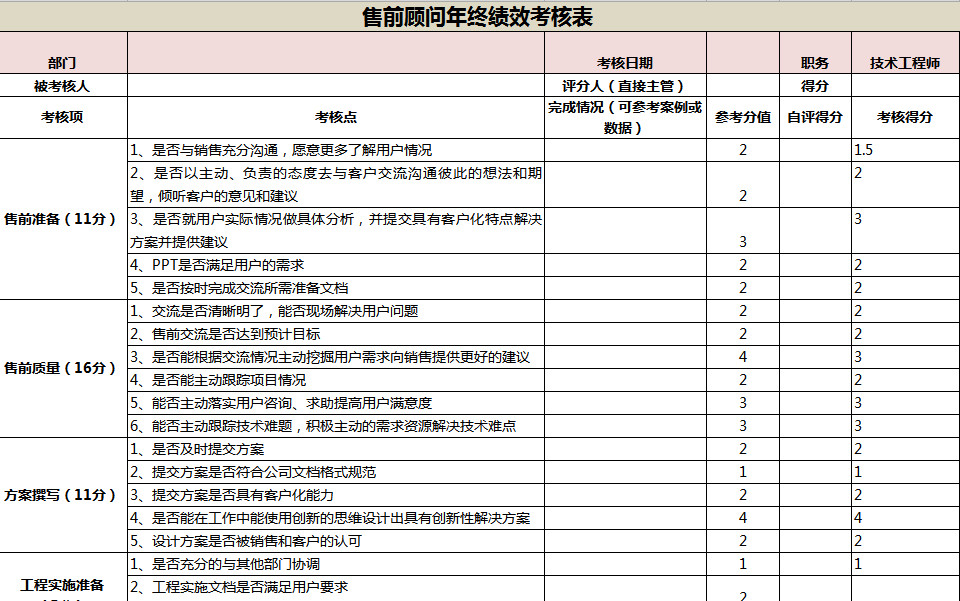Click the 方案撰写（11分）section cell
The height and width of the screenshot is (601, 960).
click(x=62, y=493)
